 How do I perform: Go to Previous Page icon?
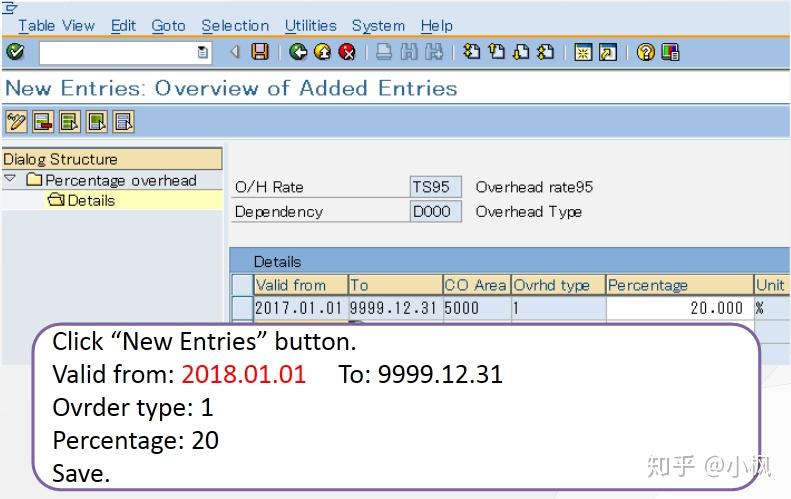(496, 52)
